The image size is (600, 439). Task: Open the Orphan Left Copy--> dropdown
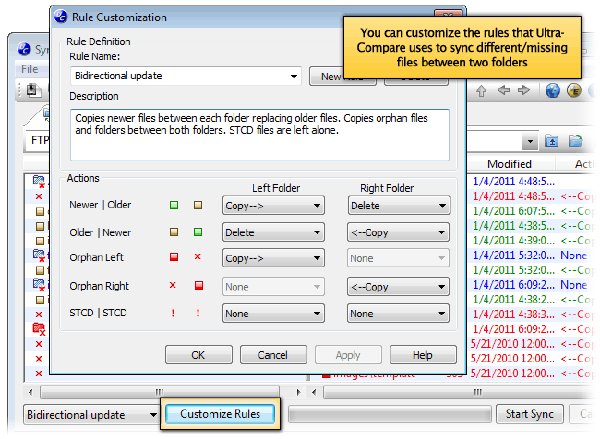(273, 258)
